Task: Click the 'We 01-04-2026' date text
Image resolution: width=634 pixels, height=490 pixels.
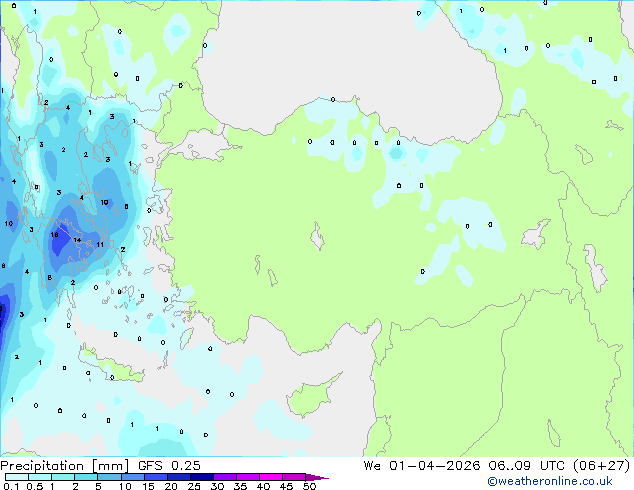Action: (422, 466)
